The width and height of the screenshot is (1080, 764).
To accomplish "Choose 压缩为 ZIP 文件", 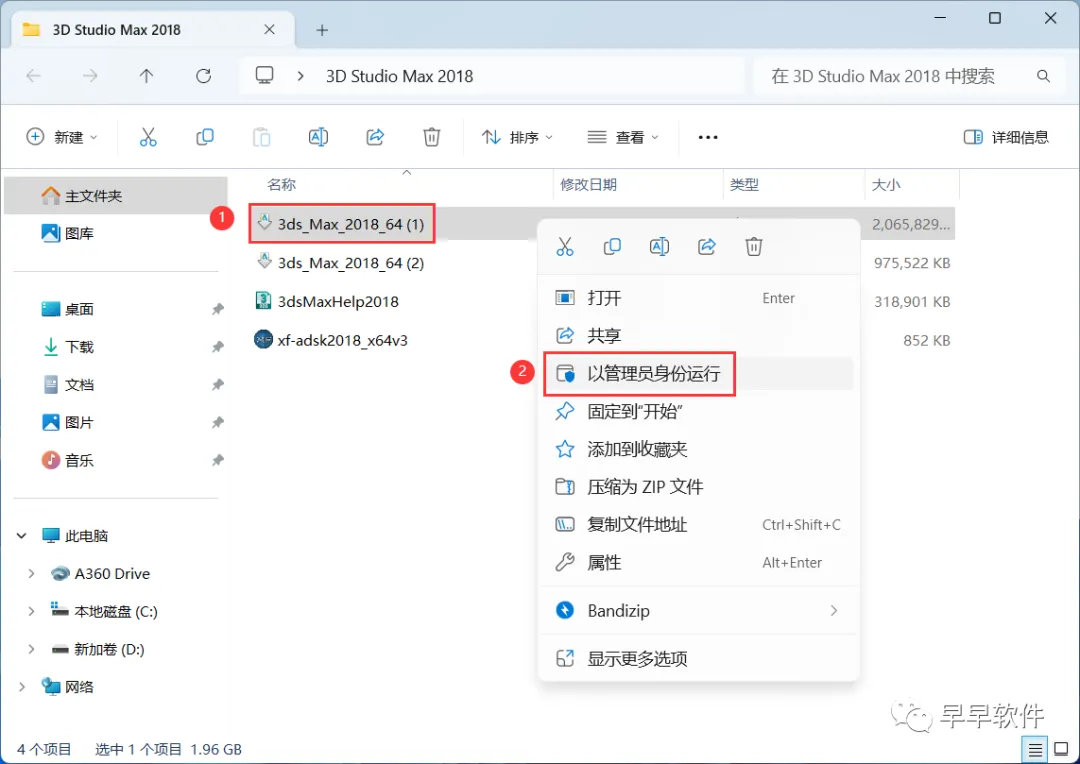I will 698,487.
